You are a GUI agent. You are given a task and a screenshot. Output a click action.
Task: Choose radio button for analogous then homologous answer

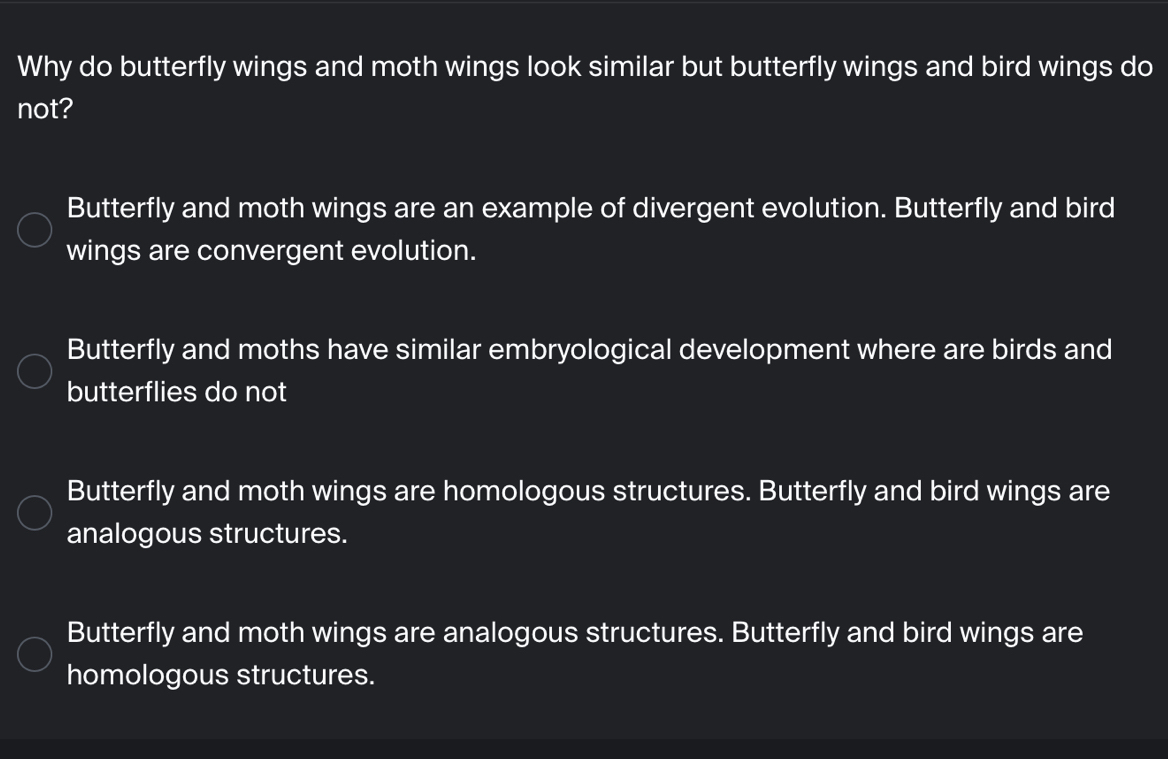[x=34, y=654]
